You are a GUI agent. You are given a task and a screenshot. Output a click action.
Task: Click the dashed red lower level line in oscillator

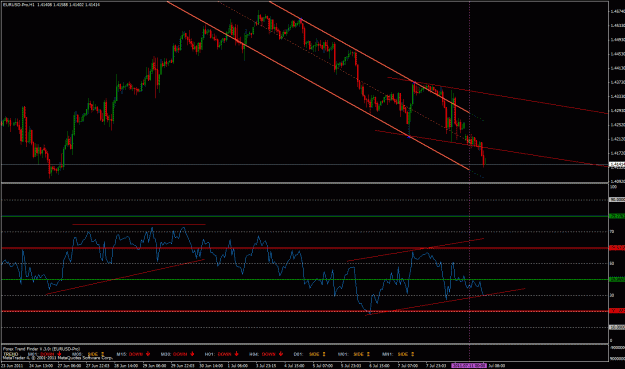(x=305, y=311)
